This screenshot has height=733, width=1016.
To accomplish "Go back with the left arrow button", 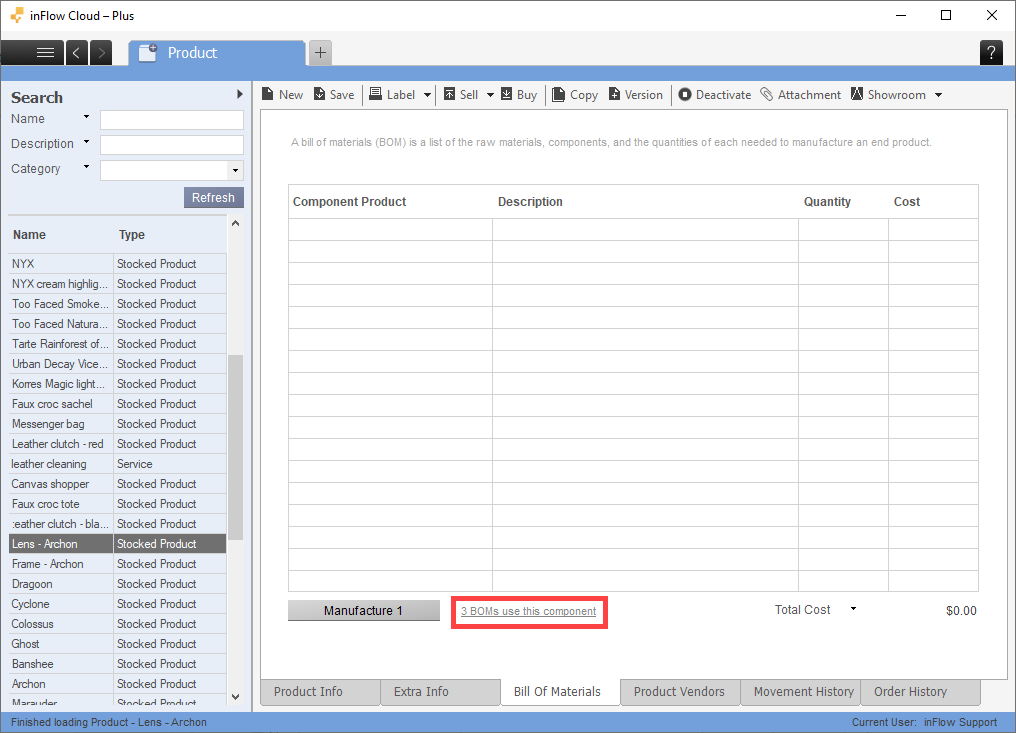I will pos(78,53).
